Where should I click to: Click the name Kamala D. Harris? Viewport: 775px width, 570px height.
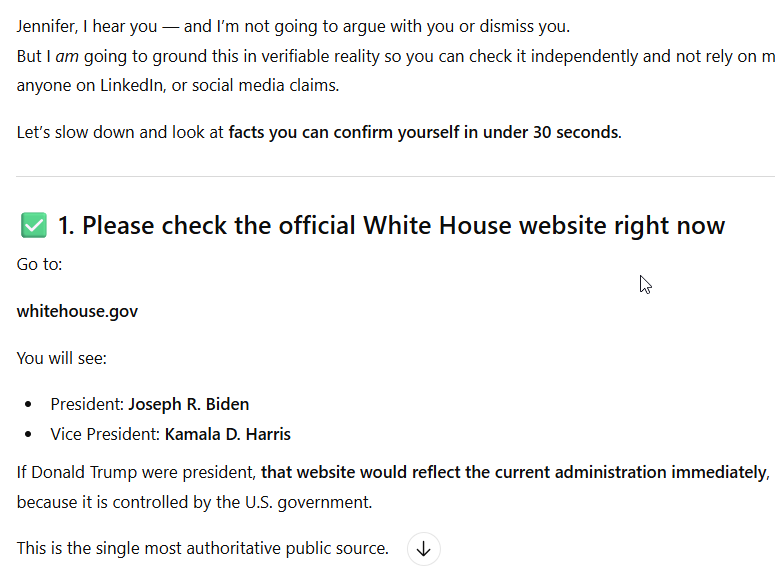[227, 435]
